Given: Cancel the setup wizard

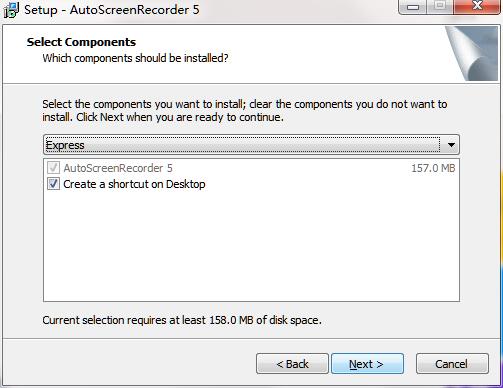Looking at the screenshot, I should (452, 364).
